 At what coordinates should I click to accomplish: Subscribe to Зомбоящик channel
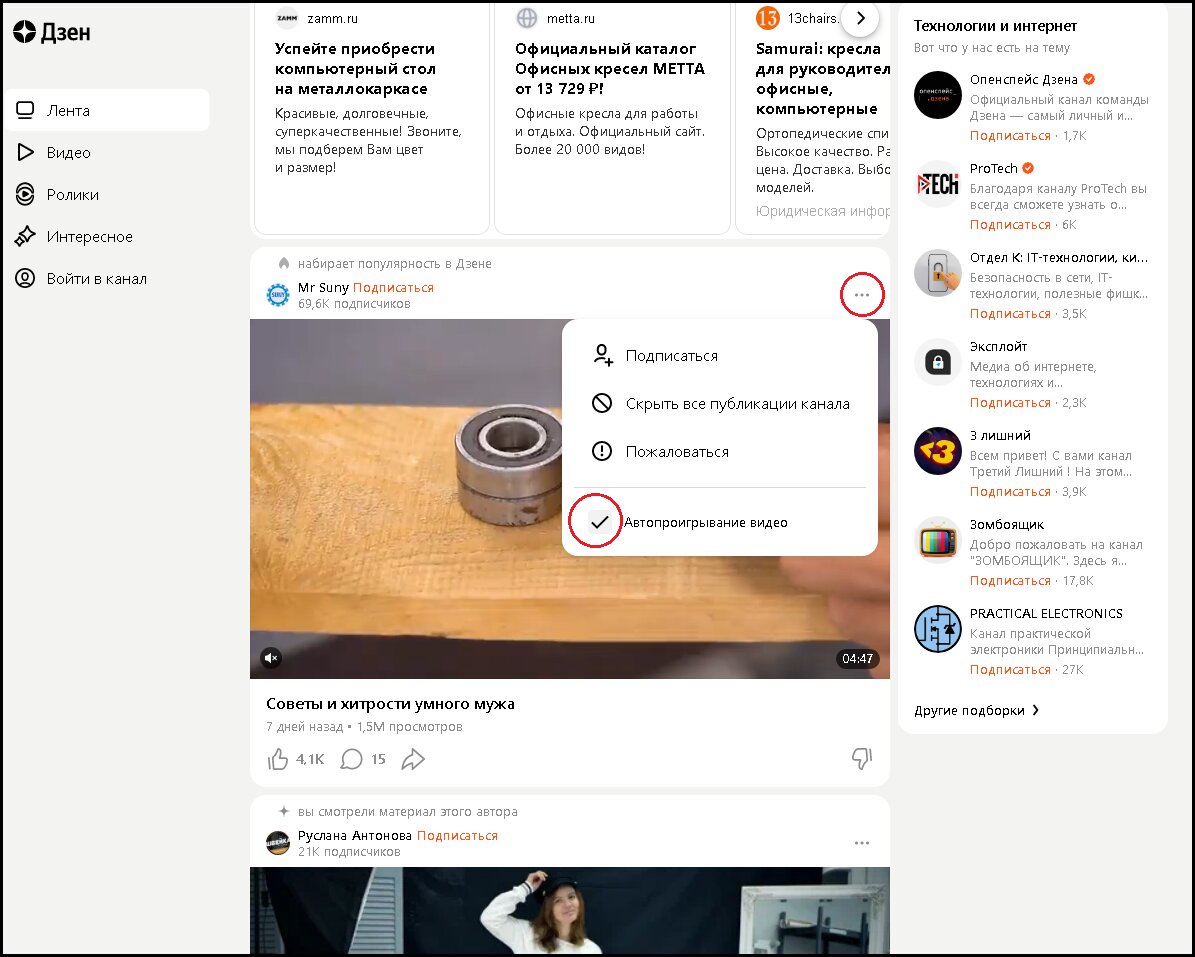point(1010,581)
